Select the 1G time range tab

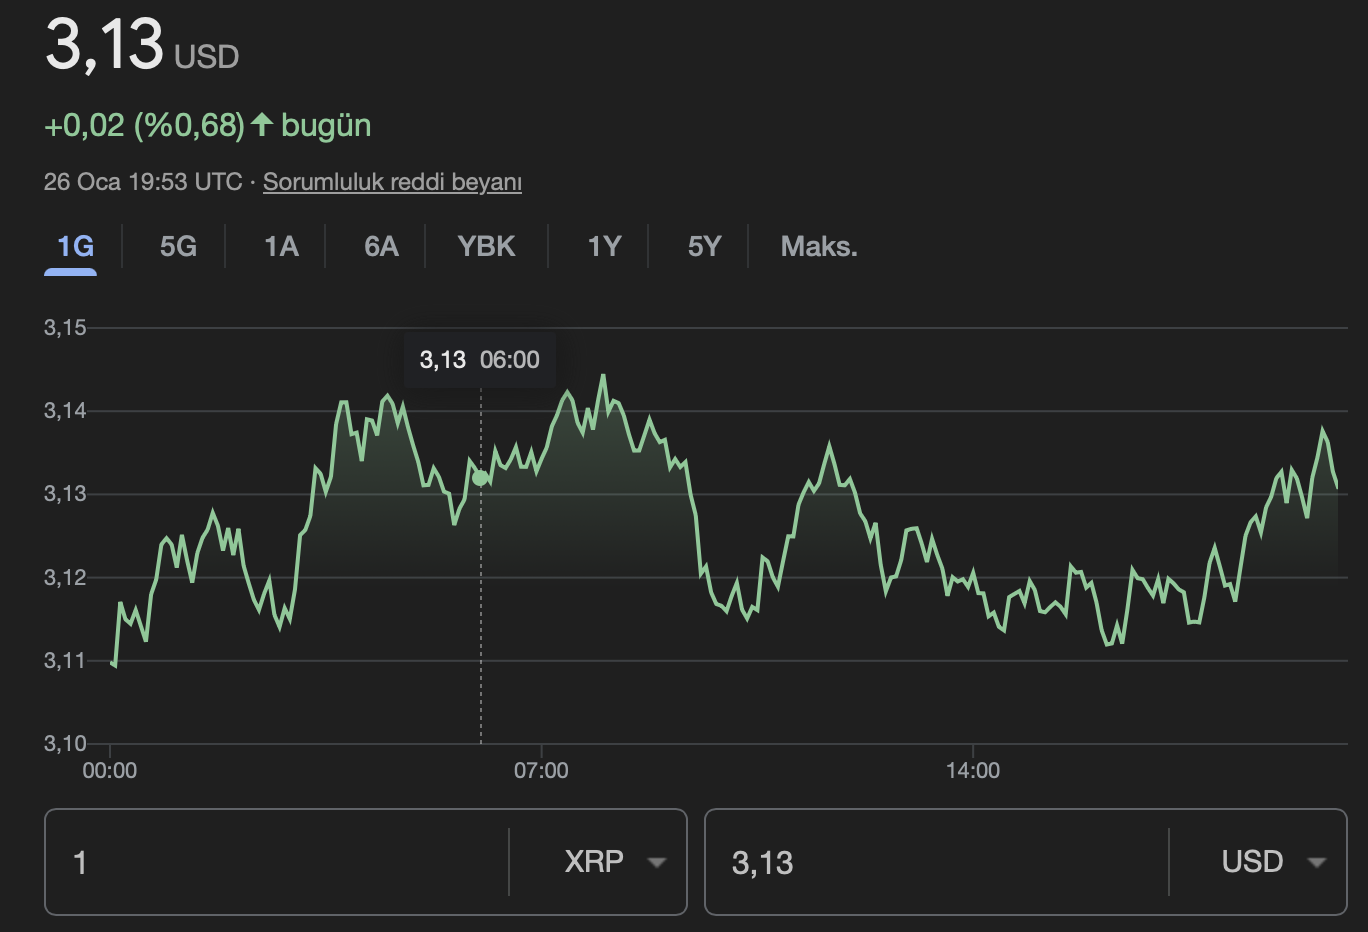[75, 246]
